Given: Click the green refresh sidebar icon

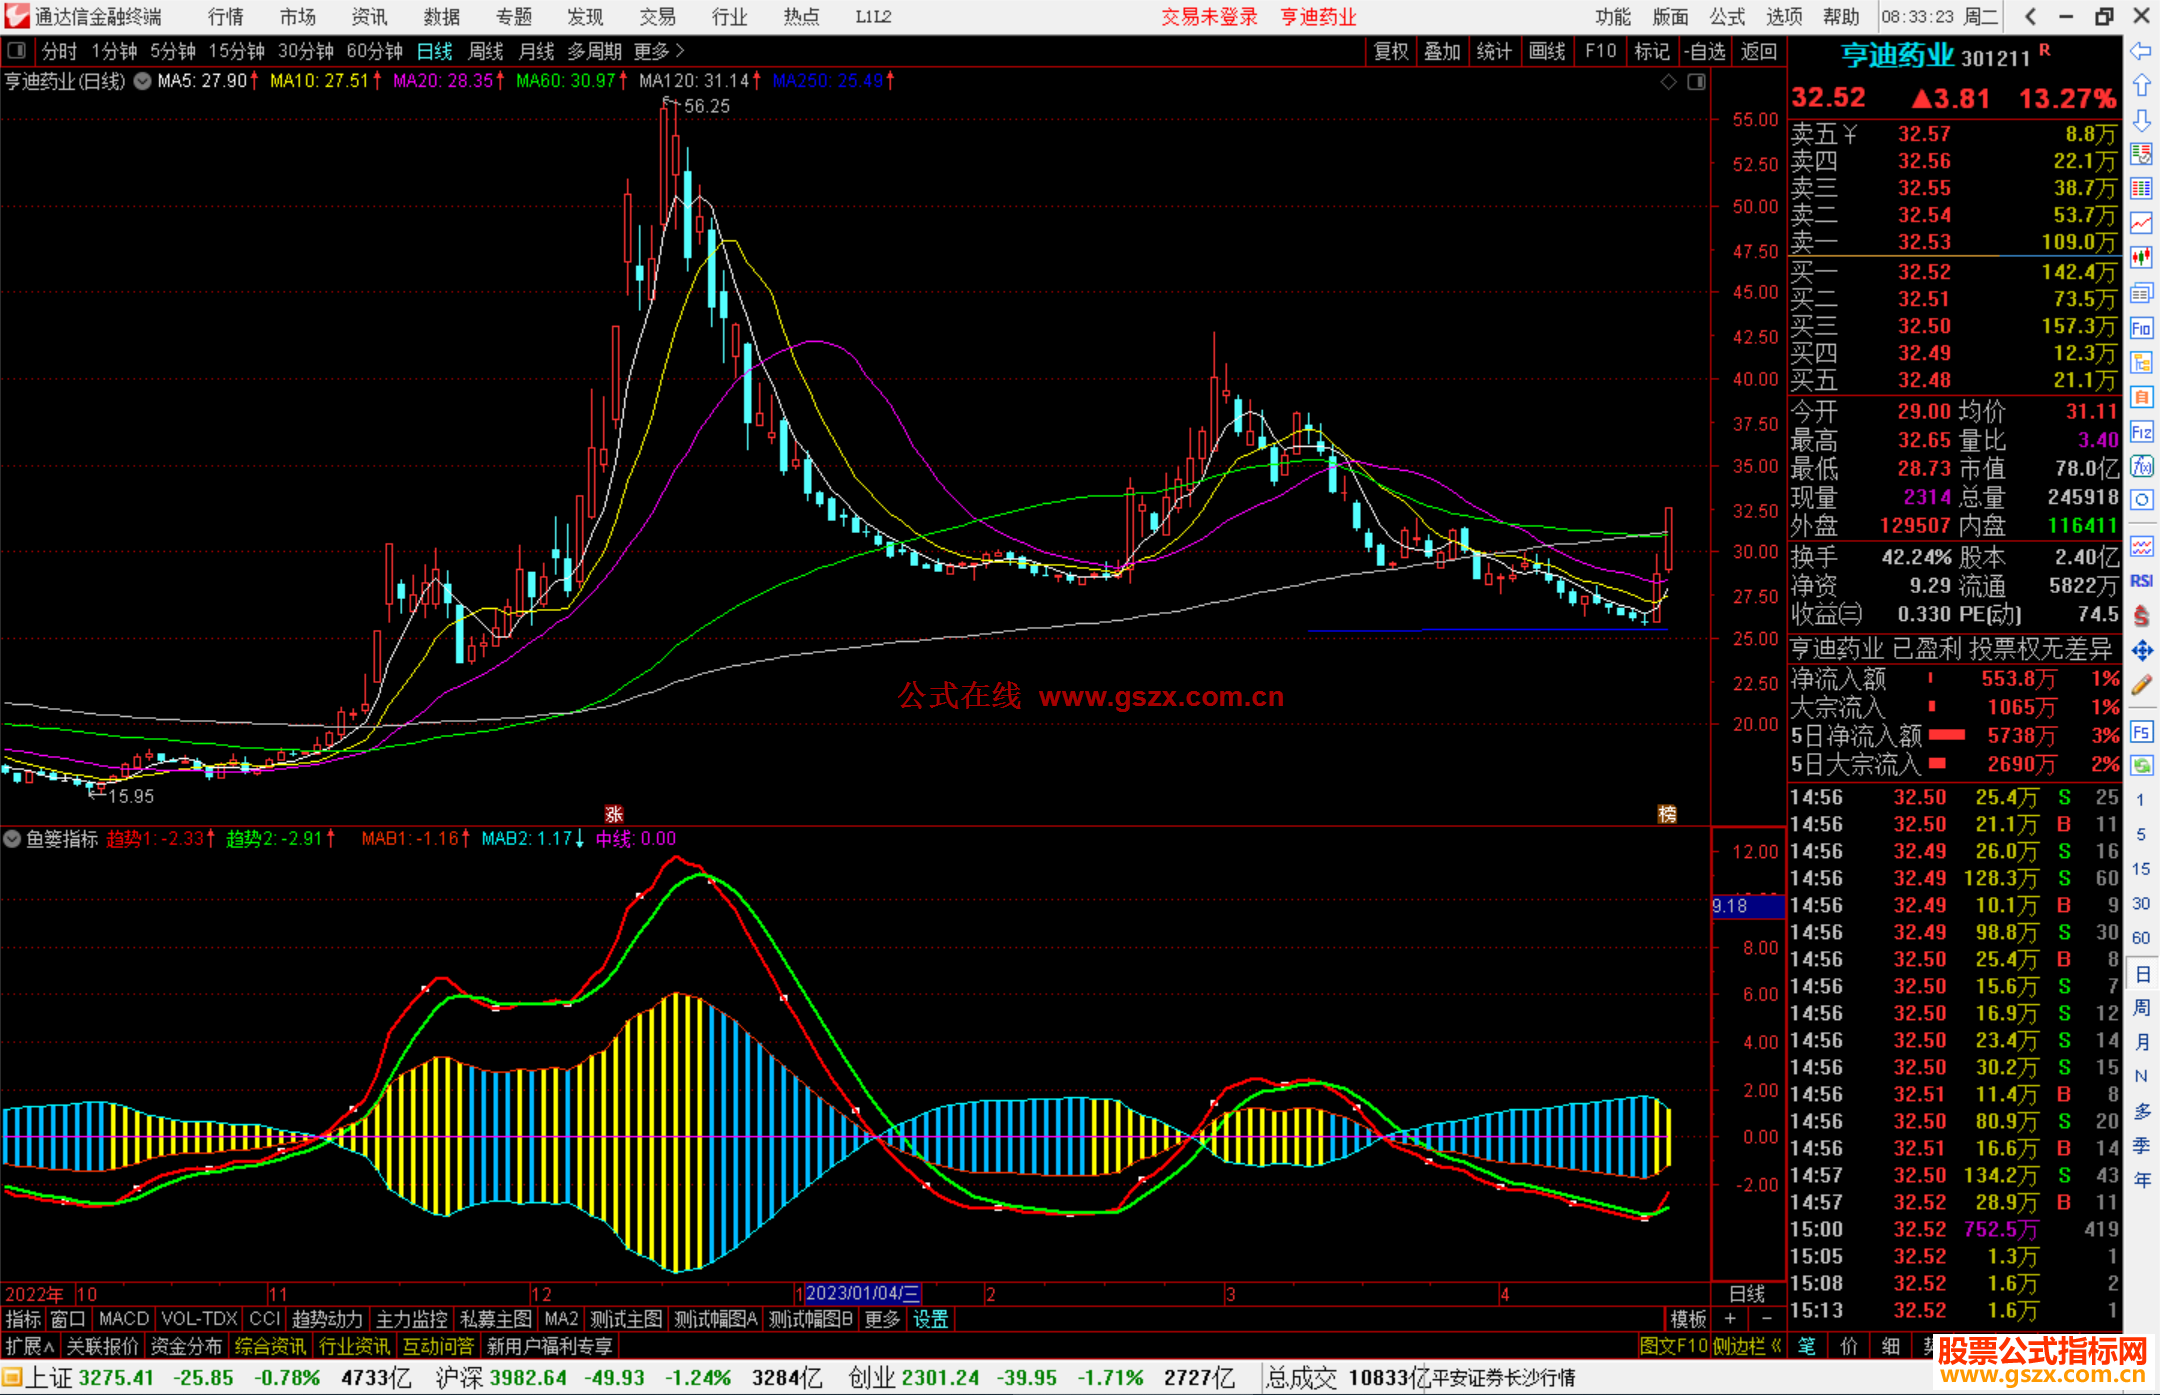Looking at the screenshot, I should point(2141,766).
